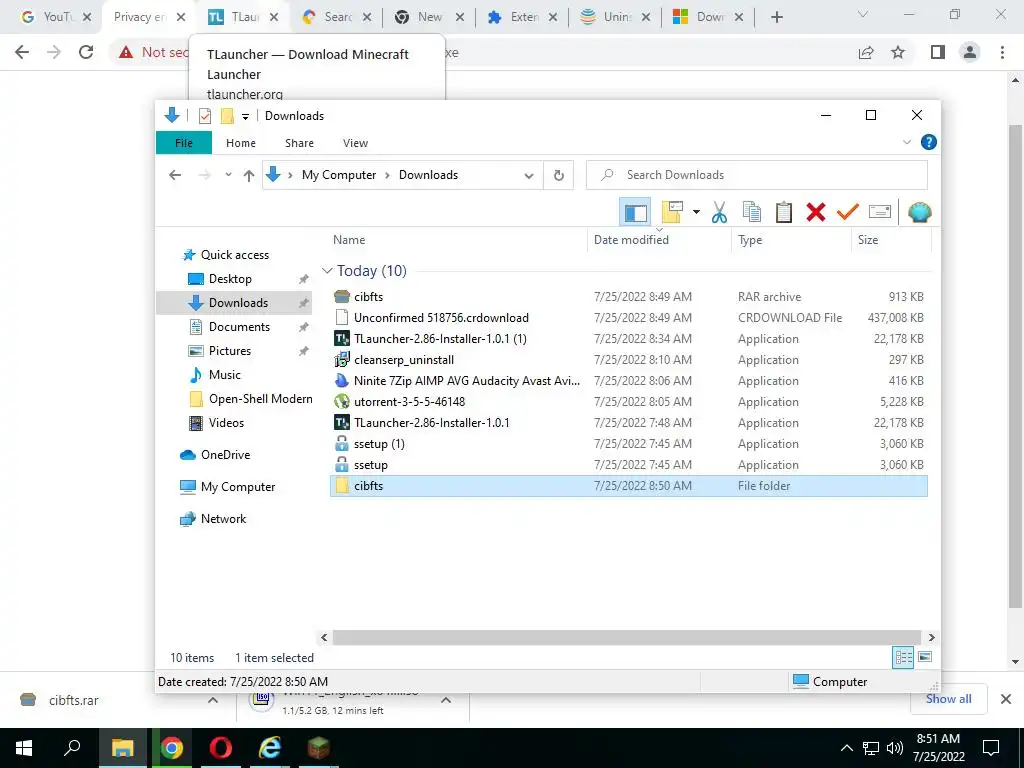Click Chrome share page icon
The height and width of the screenshot is (768, 1024).
click(x=866, y=52)
